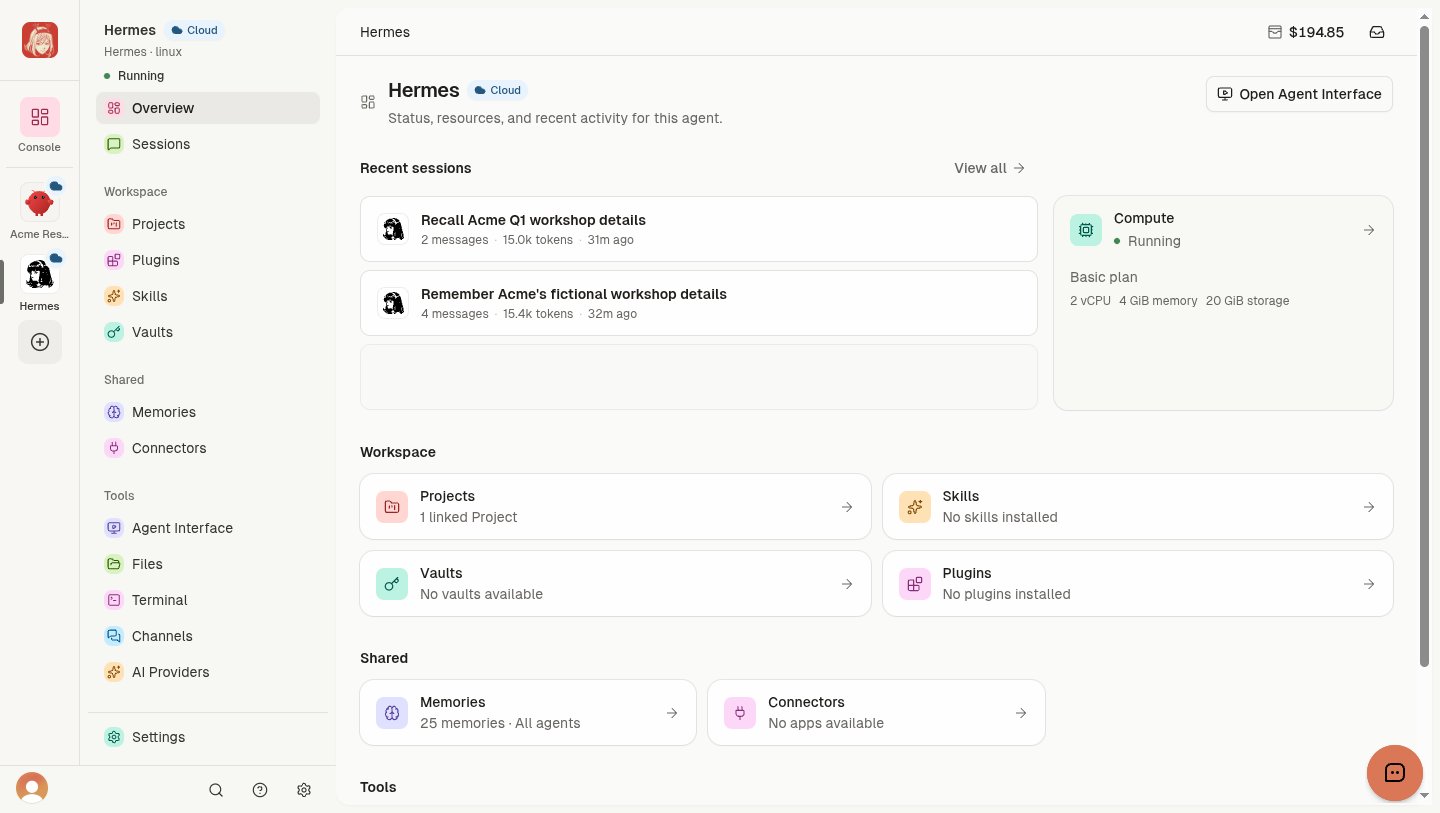This screenshot has height=813, width=1440.
Task: Click the $194.85 balance indicator
Action: pyautogui.click(x=1305, y=32)
